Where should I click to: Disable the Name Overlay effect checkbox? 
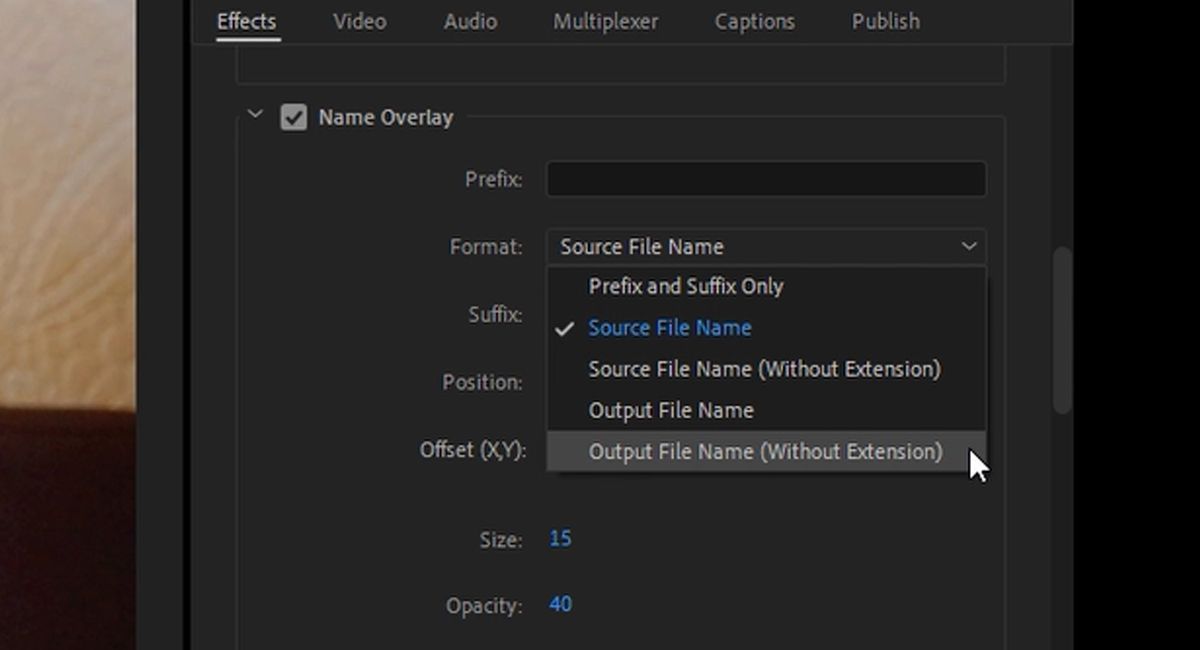292,117
